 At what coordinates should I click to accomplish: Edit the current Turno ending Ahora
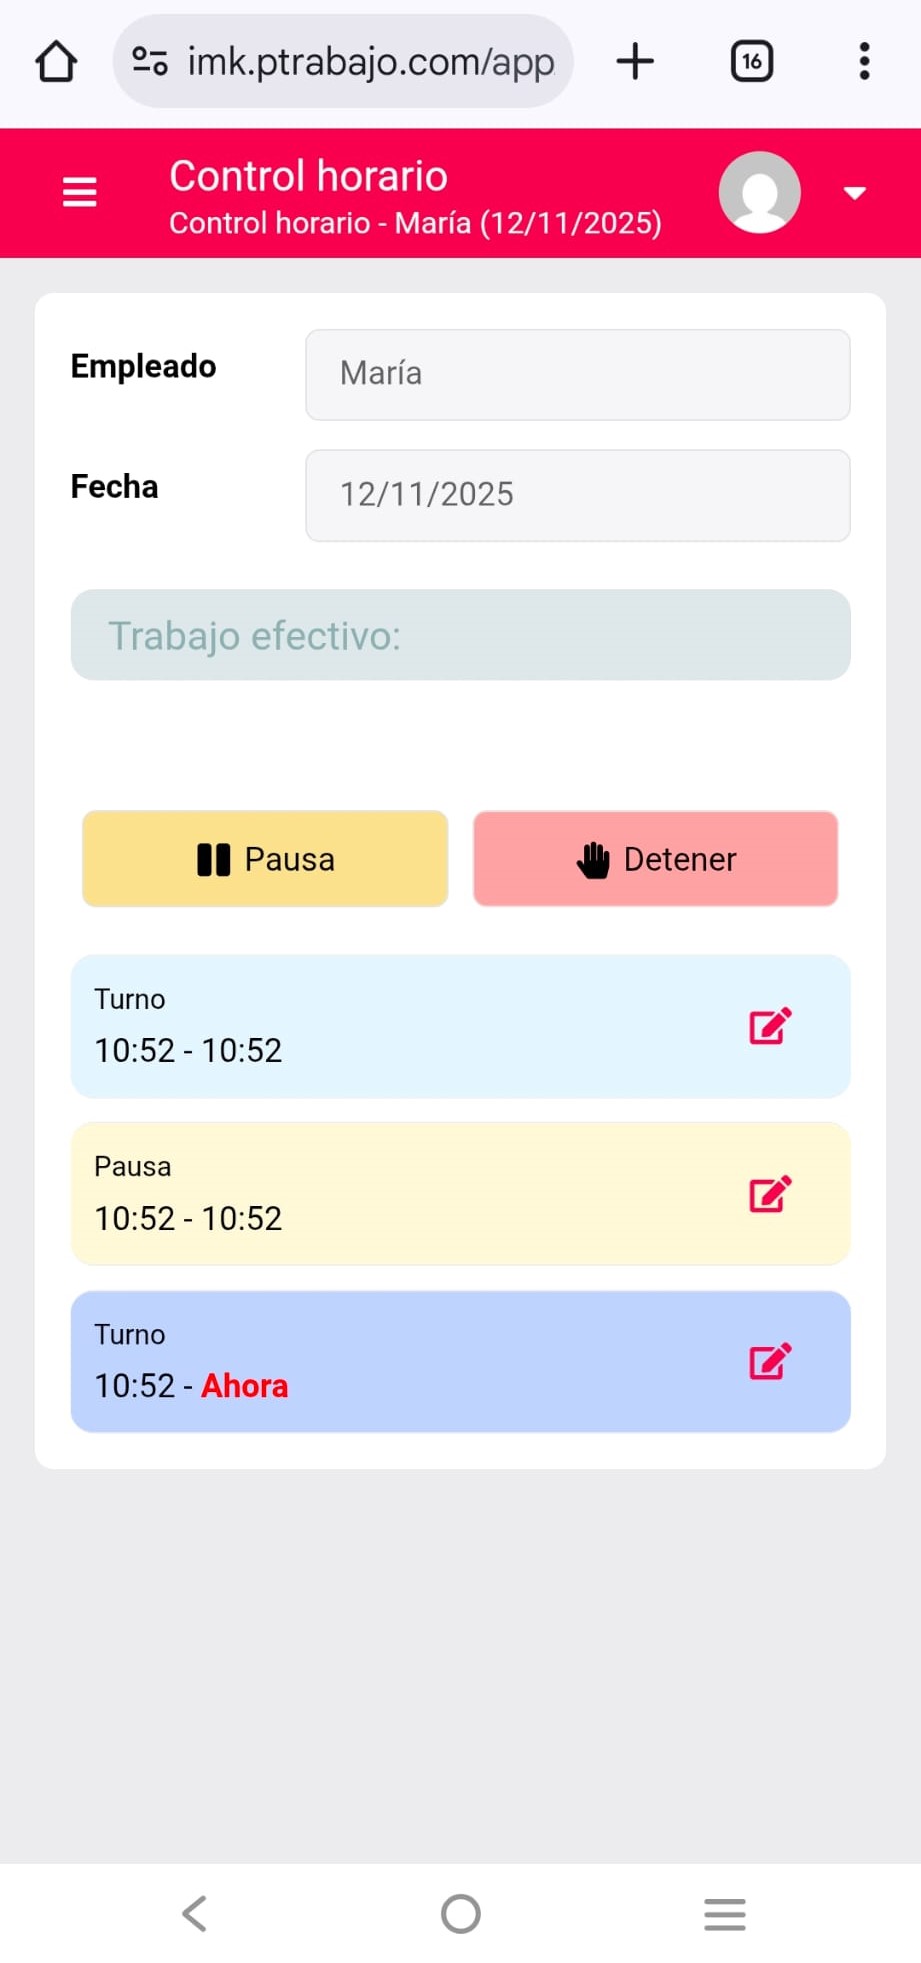(x=770, y=1361)
